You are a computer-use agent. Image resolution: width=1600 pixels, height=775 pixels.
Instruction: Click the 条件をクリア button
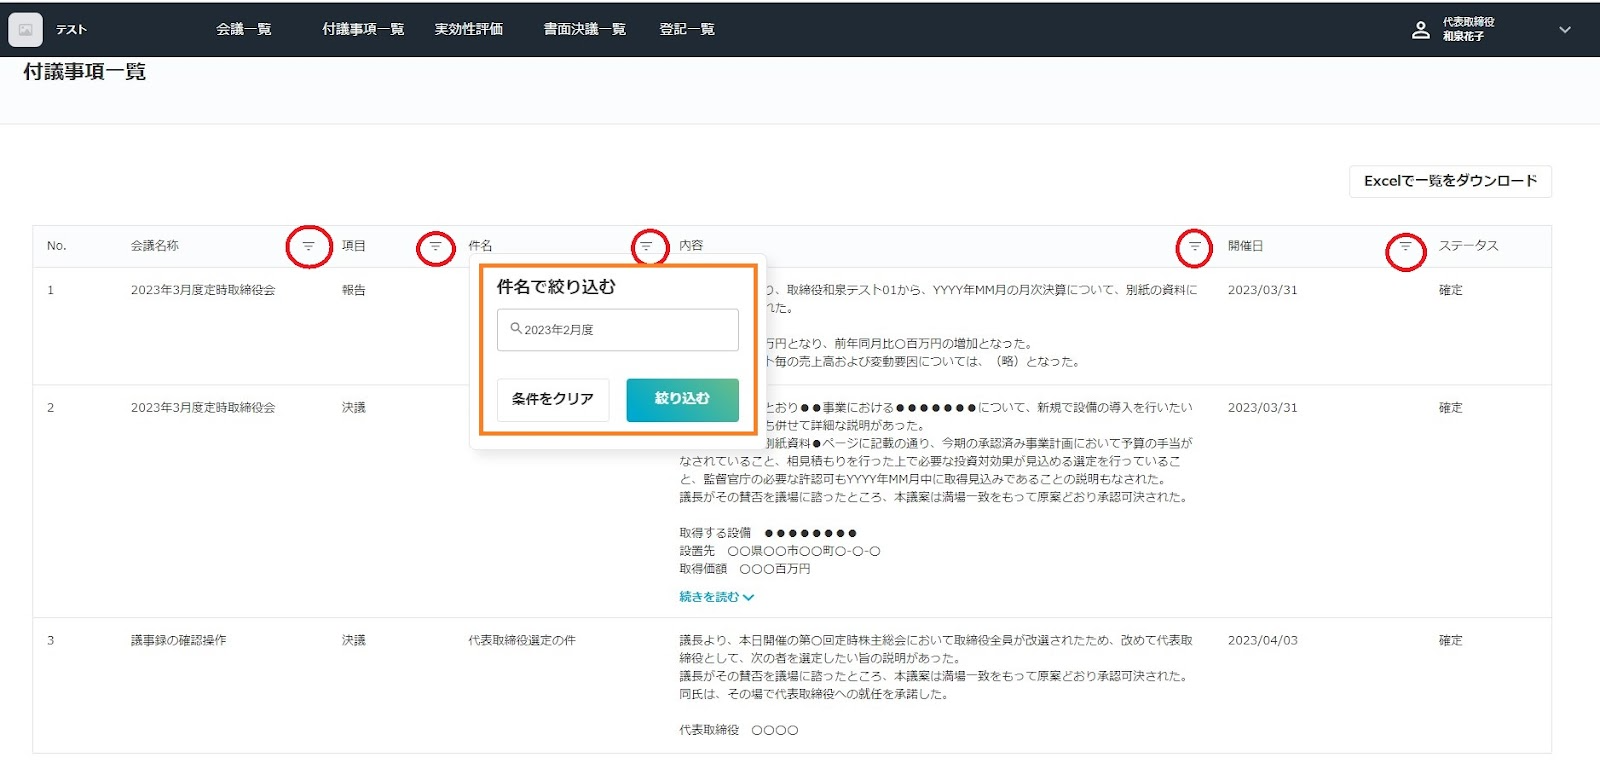tap(553, 399)
